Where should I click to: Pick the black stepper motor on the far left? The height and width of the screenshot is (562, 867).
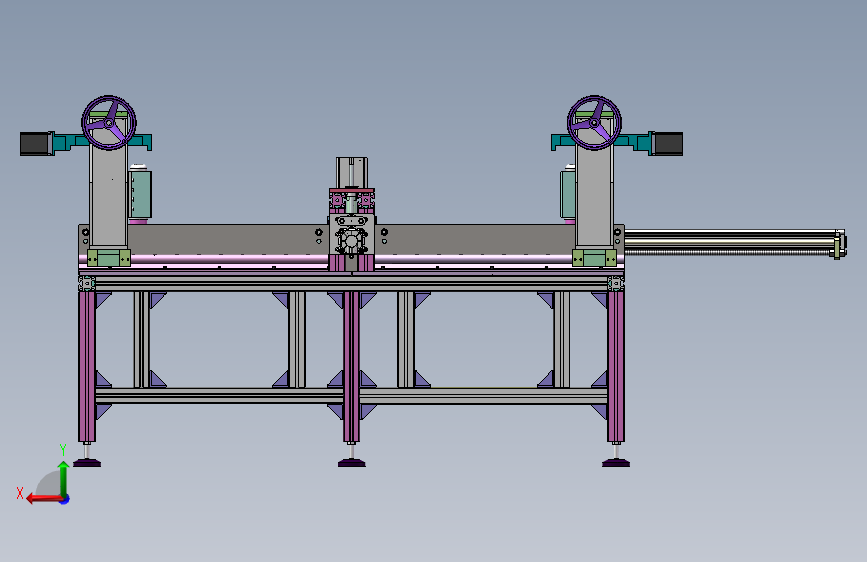(x=36, y=143)
